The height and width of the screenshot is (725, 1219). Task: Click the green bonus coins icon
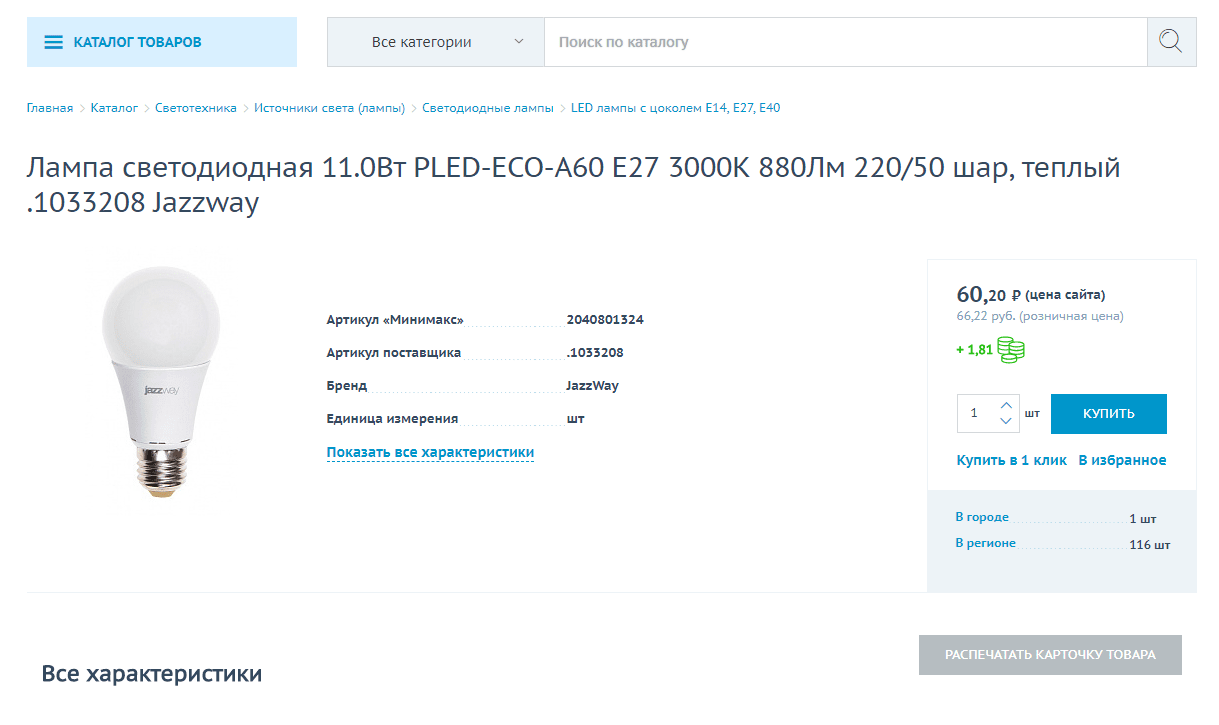point(1011,350)
